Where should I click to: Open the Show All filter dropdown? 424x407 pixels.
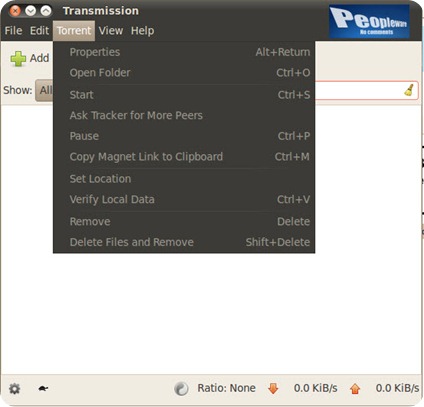44,90
